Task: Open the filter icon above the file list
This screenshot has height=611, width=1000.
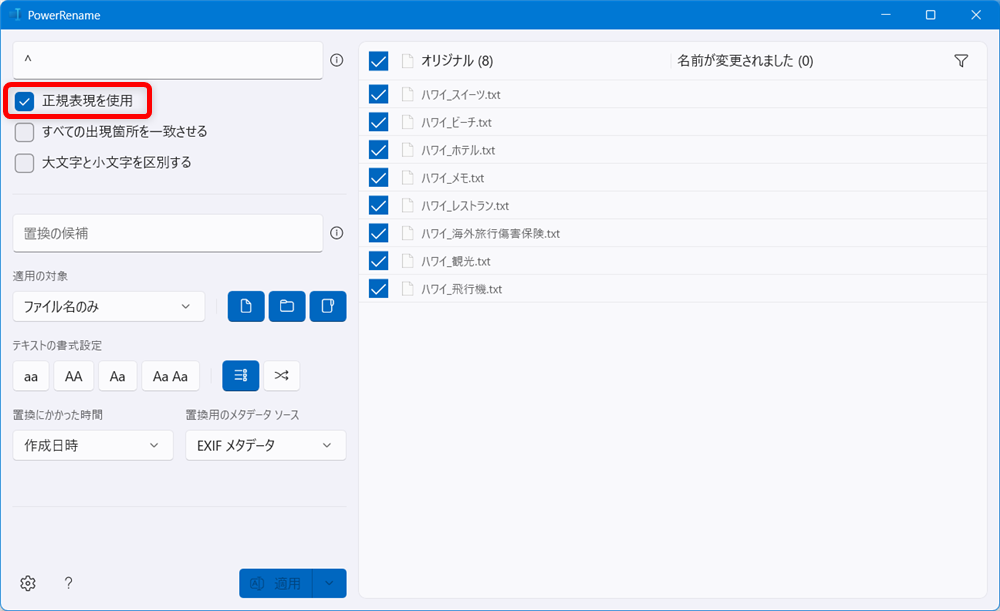Action: pyautogui.click(x=961, y=60)
